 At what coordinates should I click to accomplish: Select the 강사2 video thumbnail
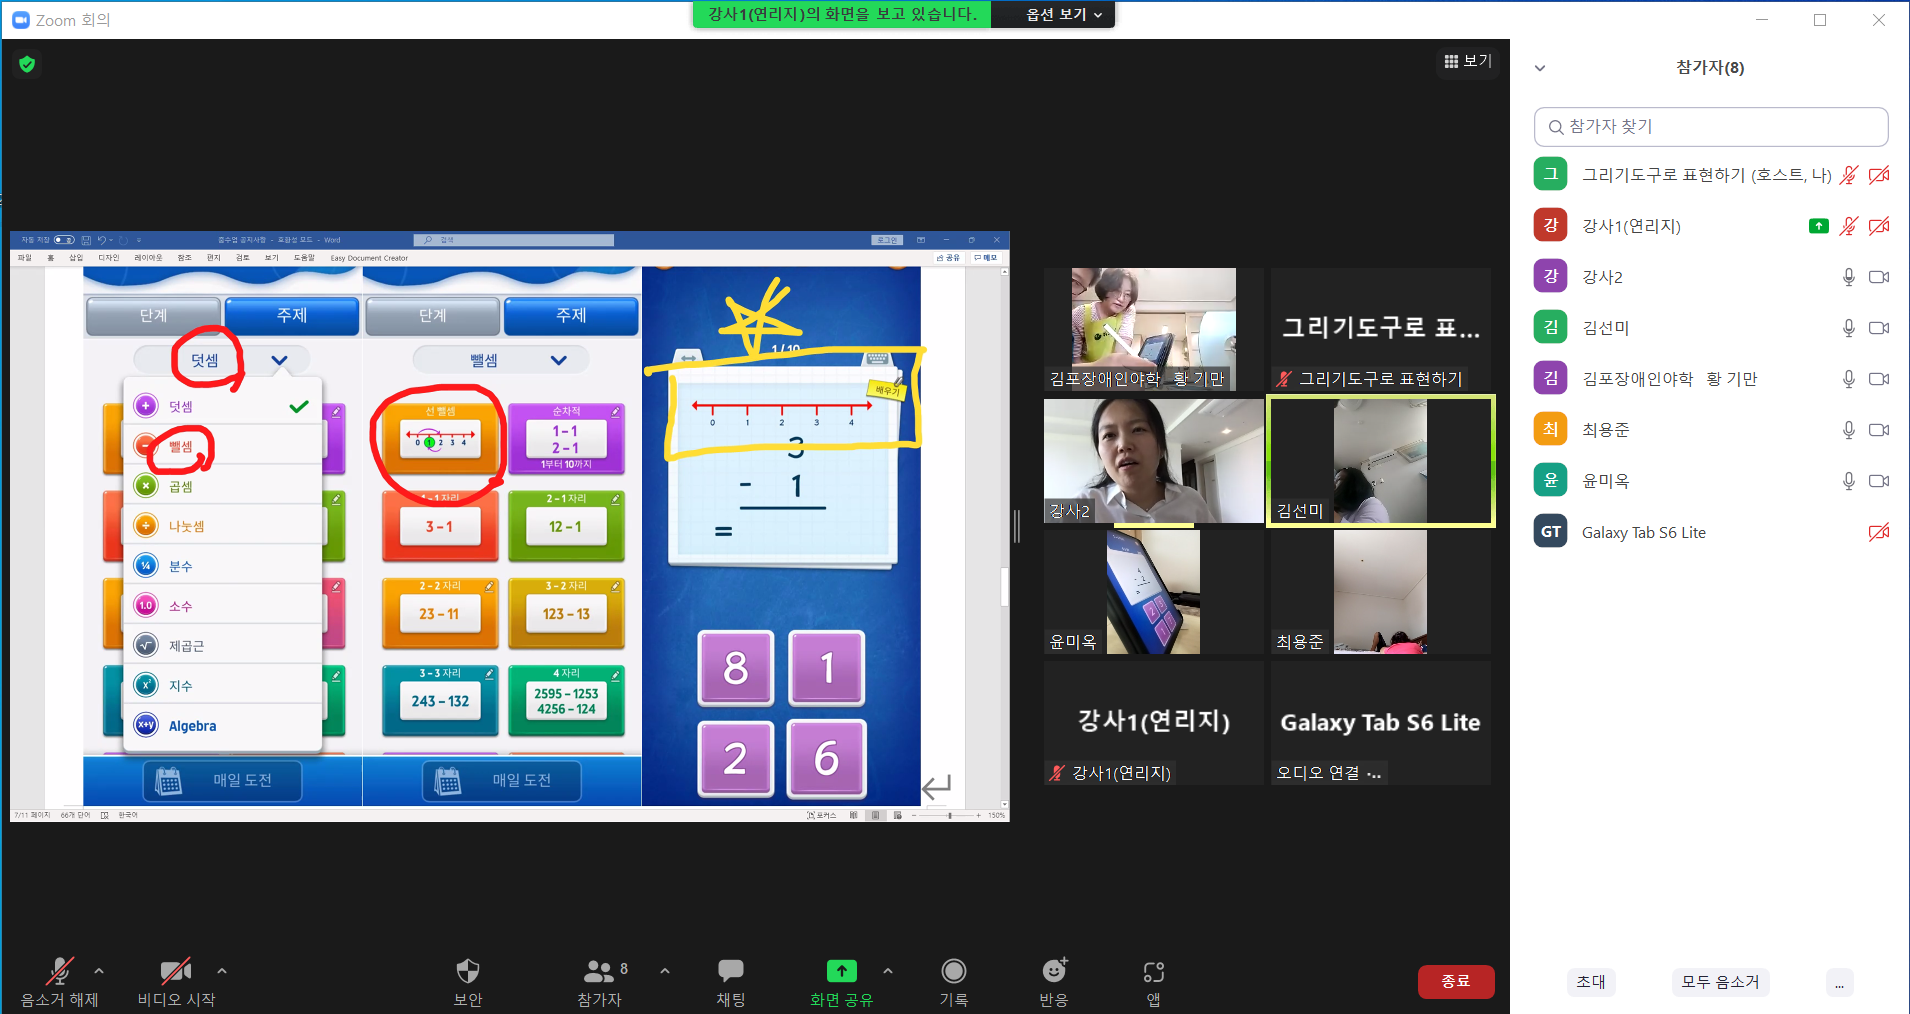[x=1154, y=461]
